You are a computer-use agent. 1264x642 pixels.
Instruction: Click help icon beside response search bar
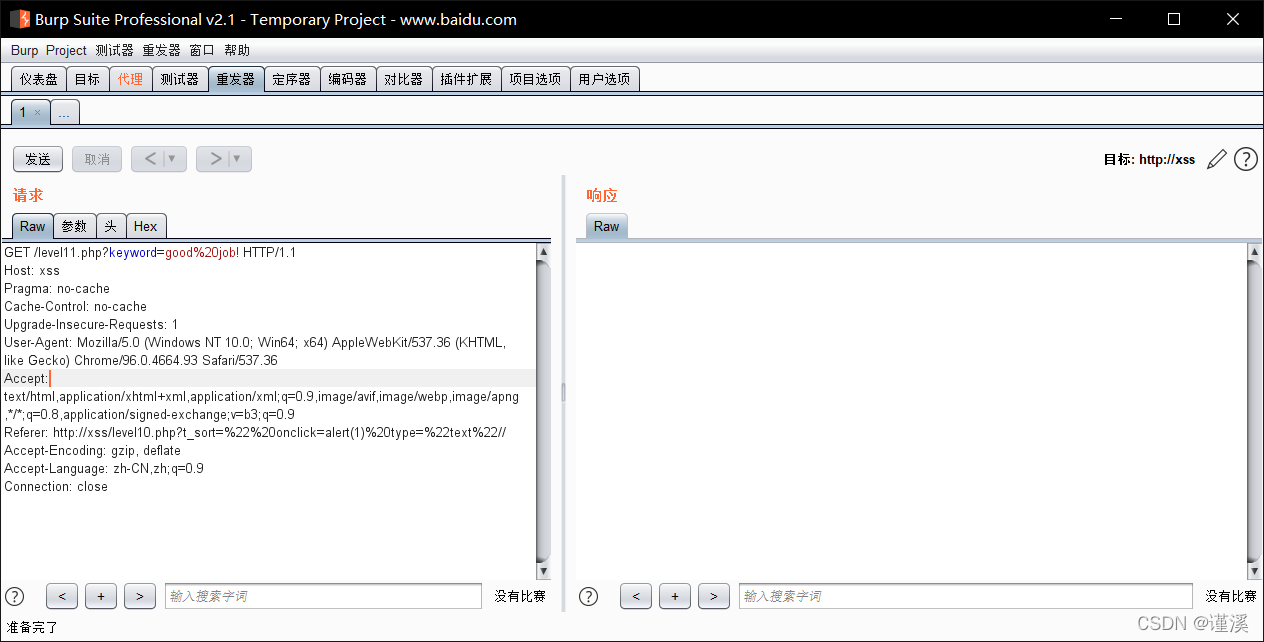[588, 596]
